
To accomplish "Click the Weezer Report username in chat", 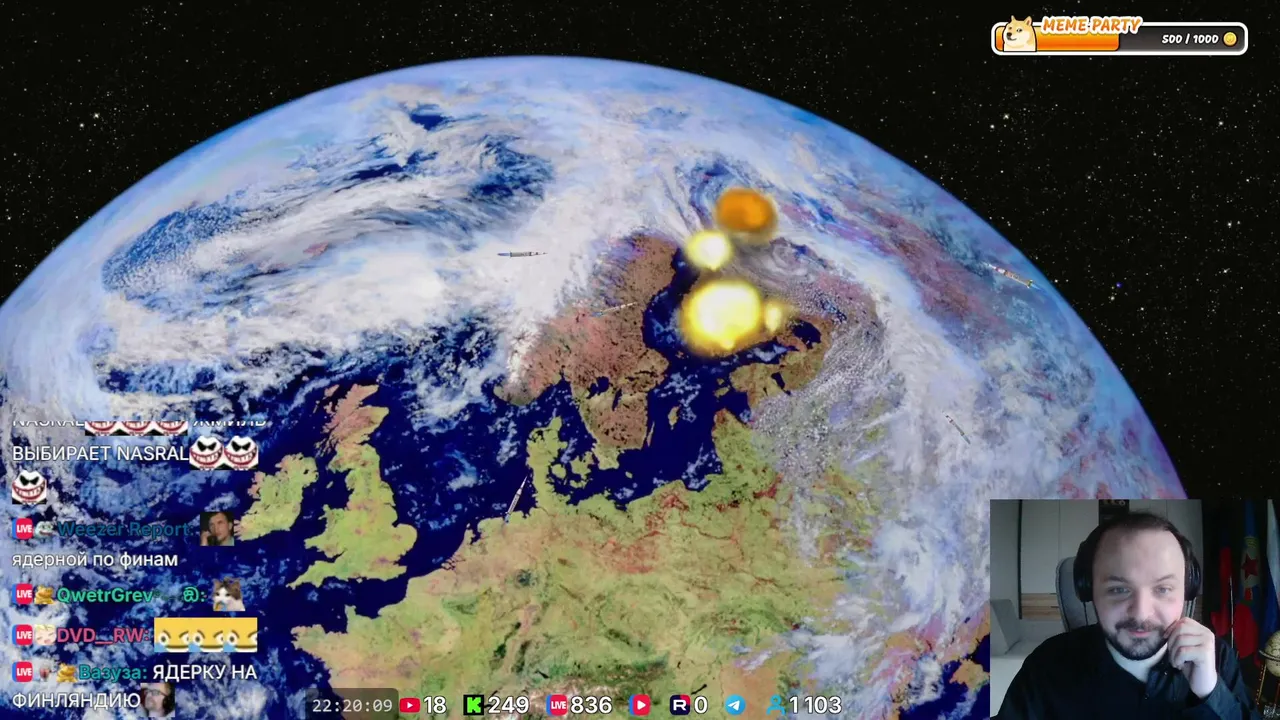I will pos(125,529).
